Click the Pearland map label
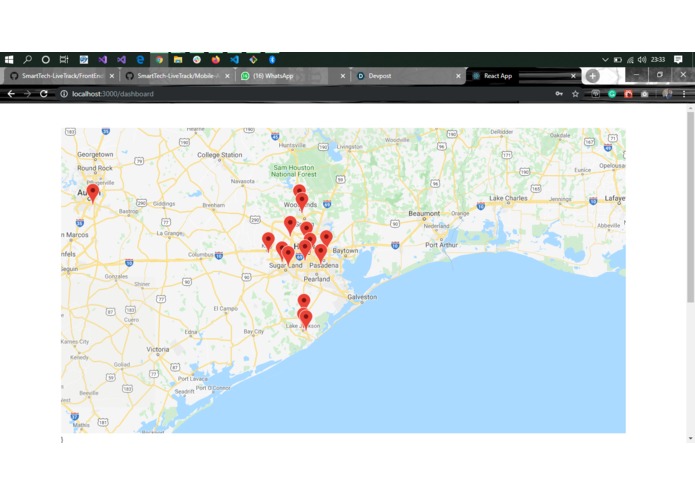Screen dimensions: 695x494 (316, 279)
